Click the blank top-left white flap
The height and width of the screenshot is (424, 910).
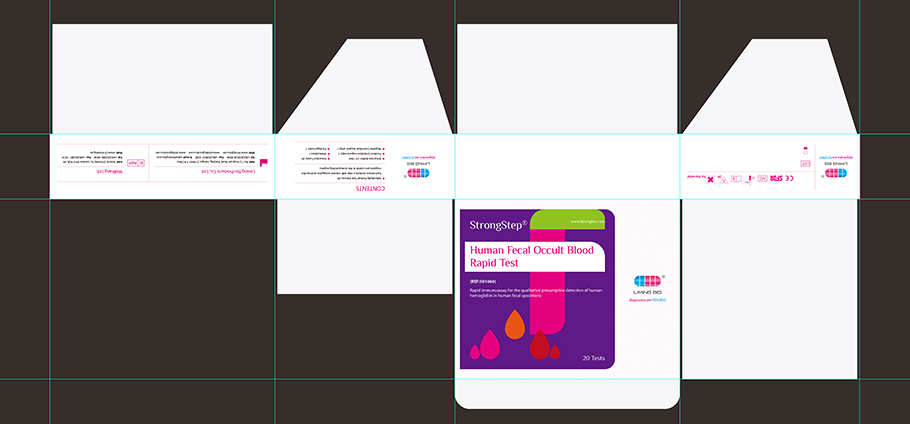coord(162,78)
